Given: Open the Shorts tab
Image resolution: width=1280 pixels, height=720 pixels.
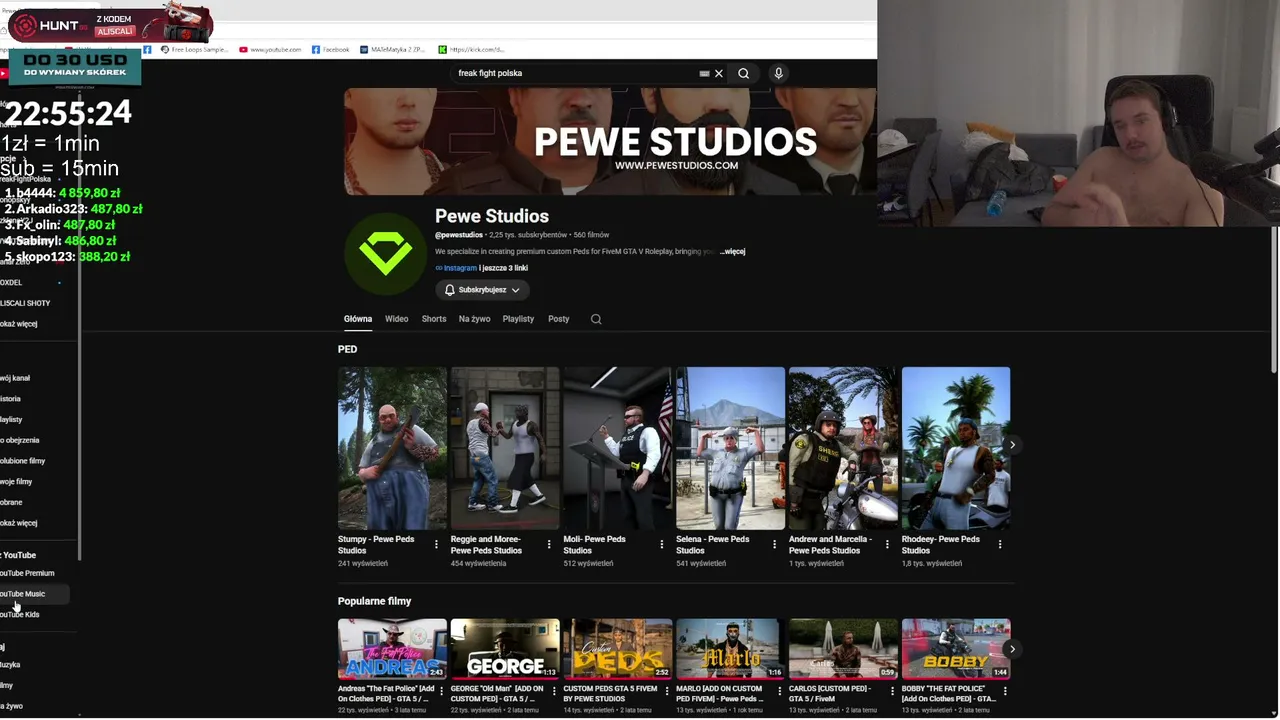Looking at the screenshot, I should (x=434, y=319).
